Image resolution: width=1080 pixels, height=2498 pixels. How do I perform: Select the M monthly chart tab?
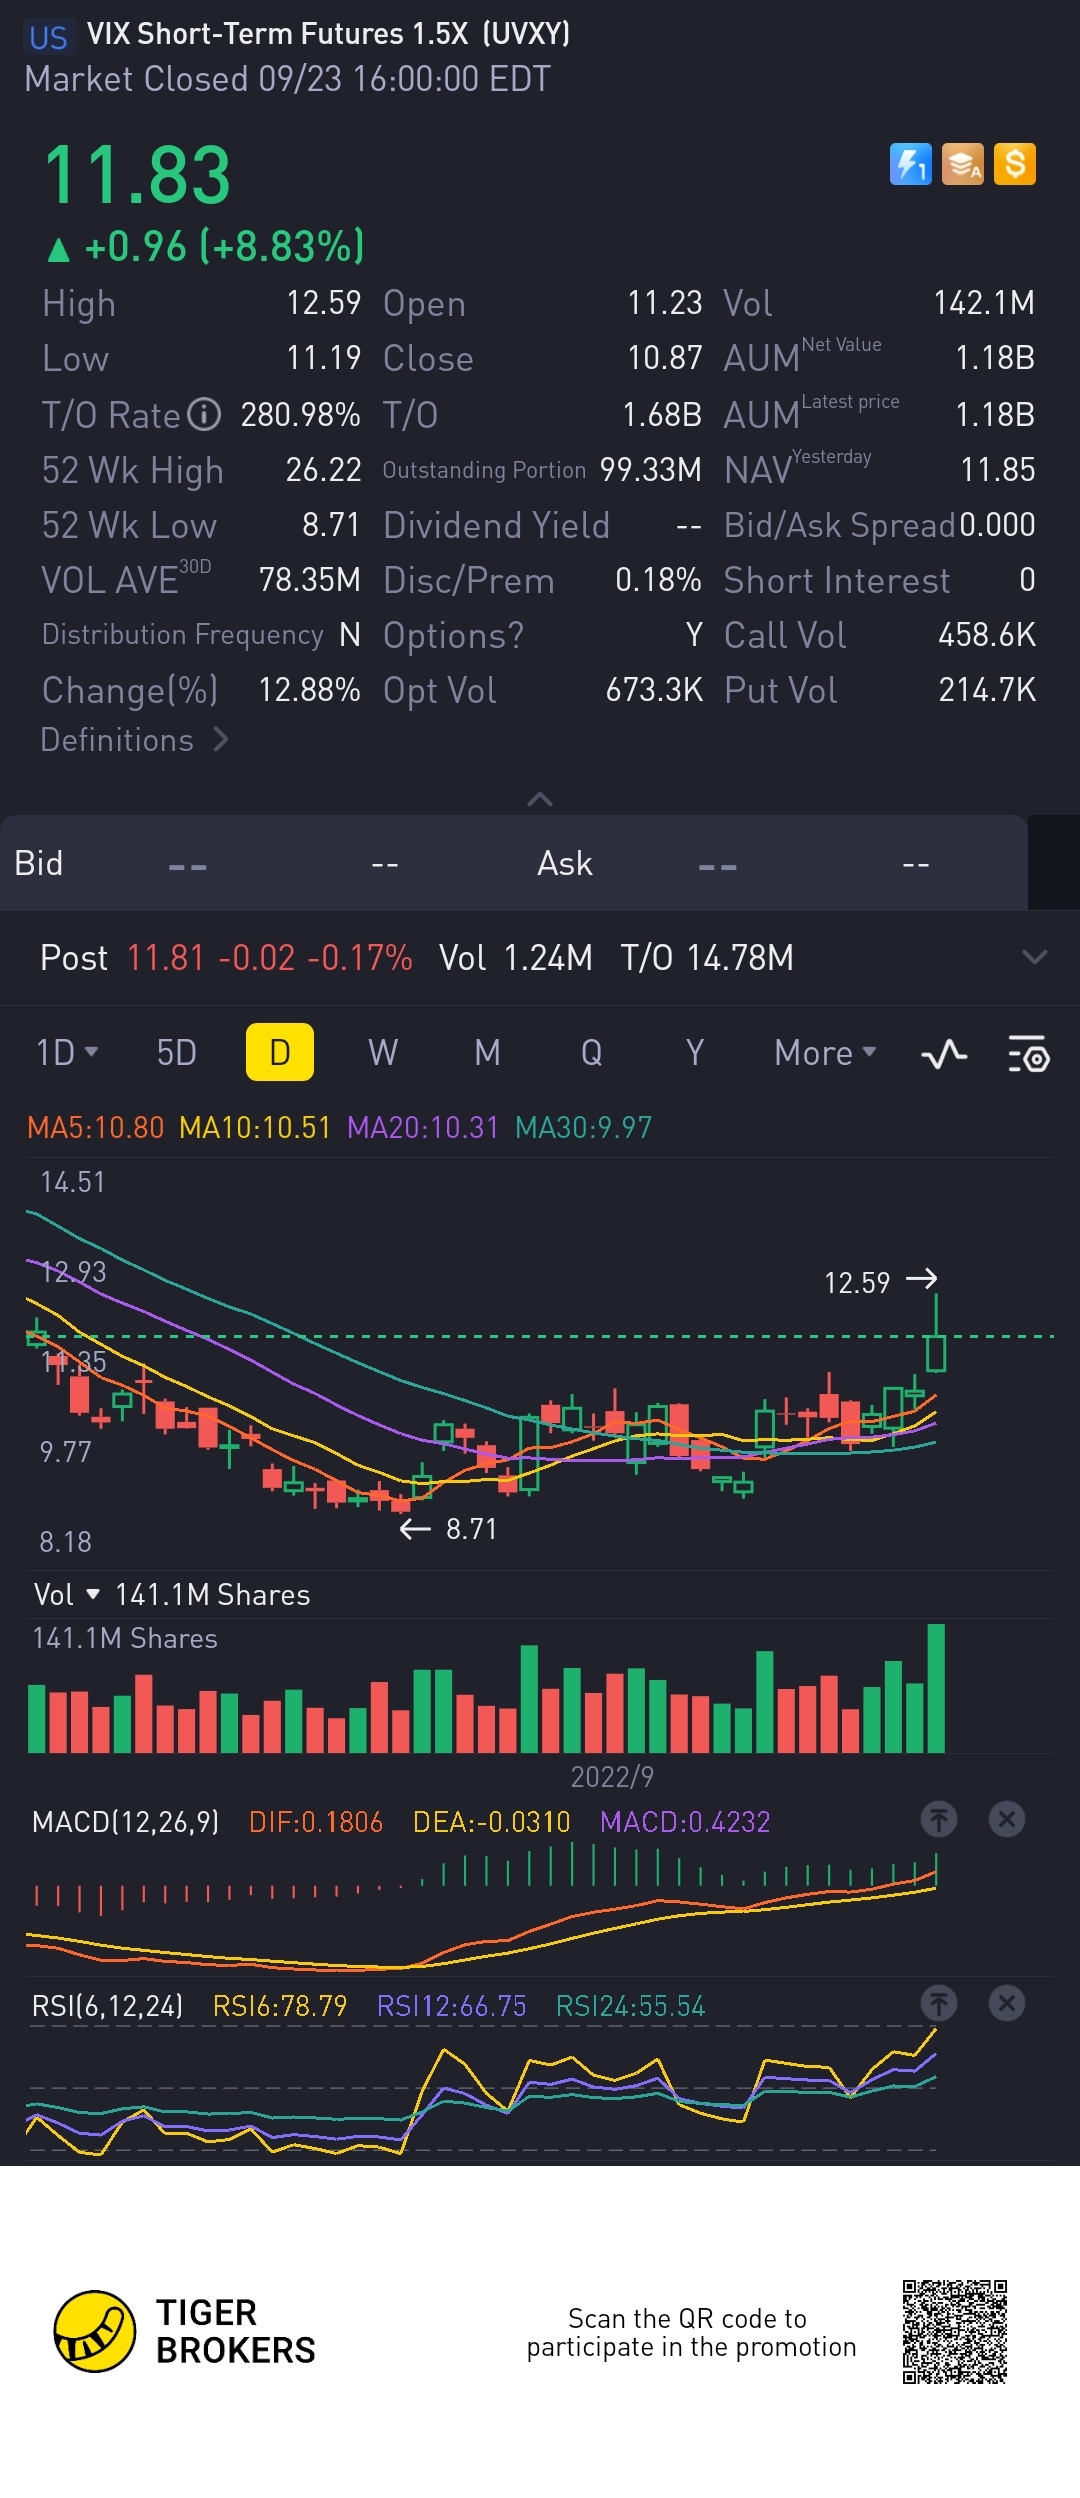(487, 1053)
